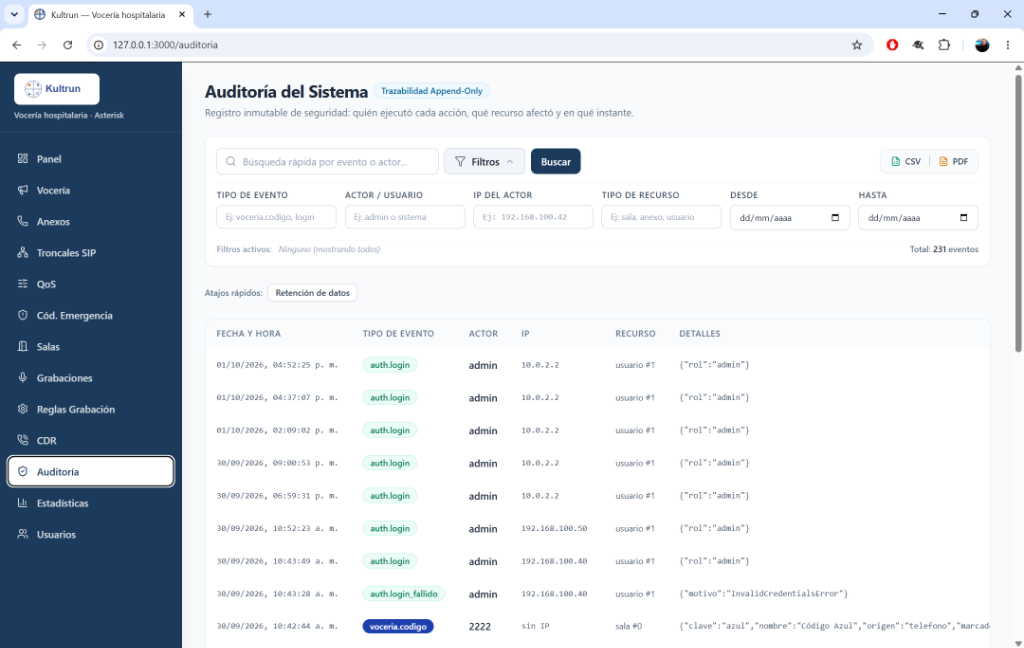Screen dimensions: 1024x648
Task: Open the Chrome three-dot menu
Action: coord(1008,45)
